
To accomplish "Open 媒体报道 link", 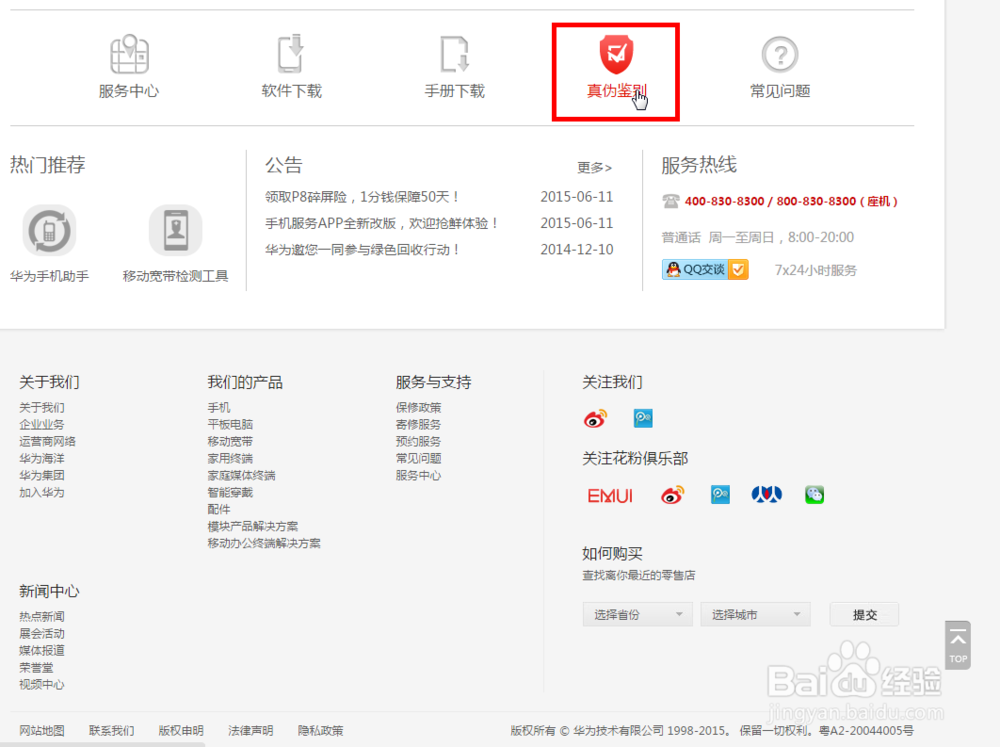I will (x=41, y=651).
